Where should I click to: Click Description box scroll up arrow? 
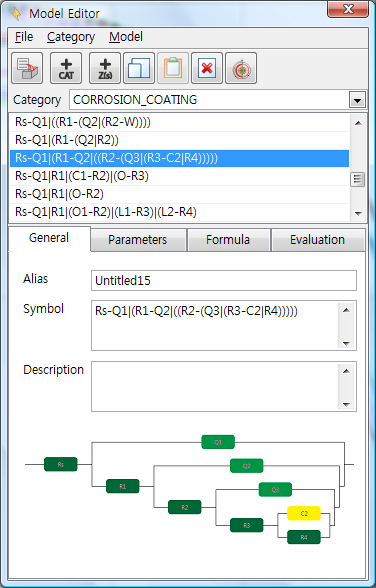click(x=346, y=371)
